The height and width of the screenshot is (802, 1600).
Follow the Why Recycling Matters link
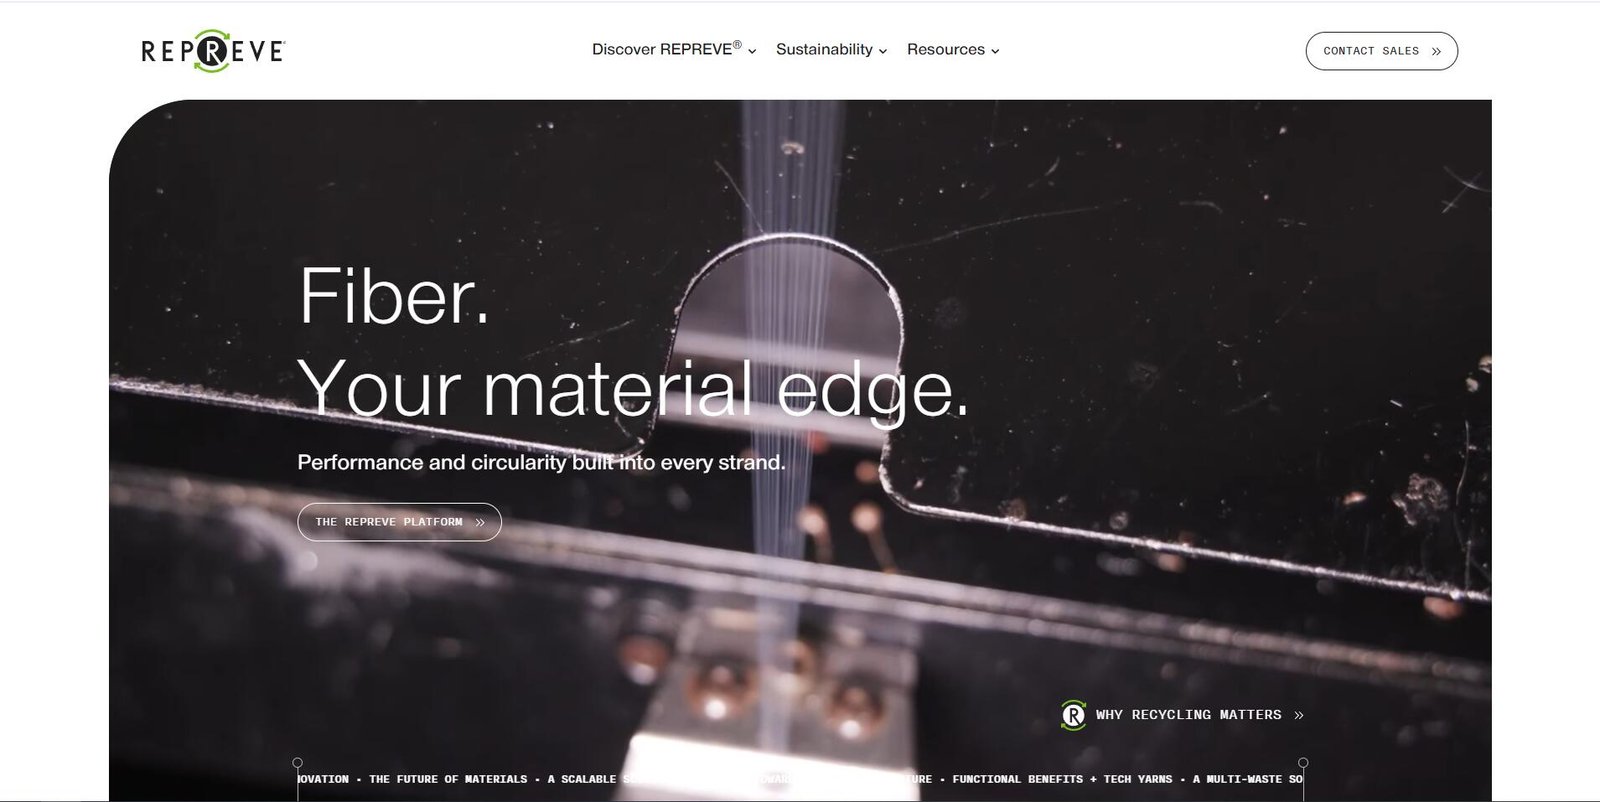click(x=1182, y=715)
